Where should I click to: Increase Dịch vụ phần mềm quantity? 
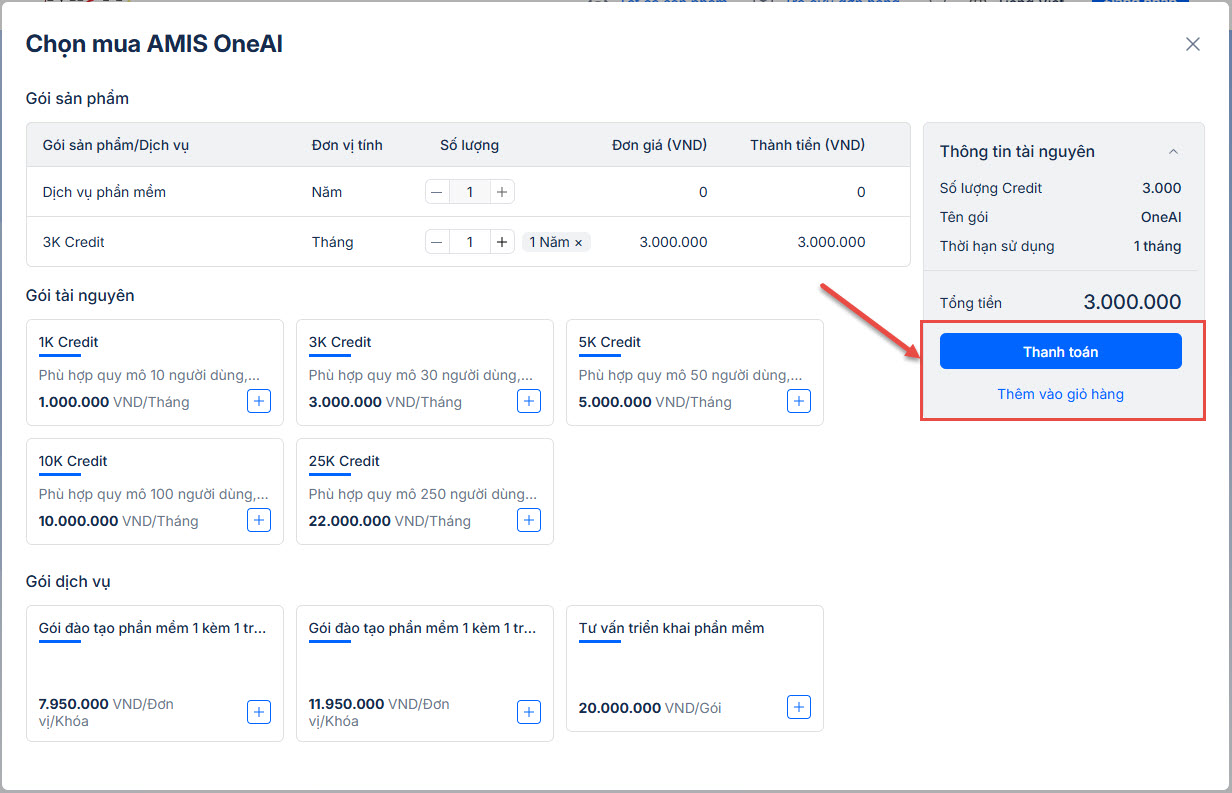(x=502, y=192)
